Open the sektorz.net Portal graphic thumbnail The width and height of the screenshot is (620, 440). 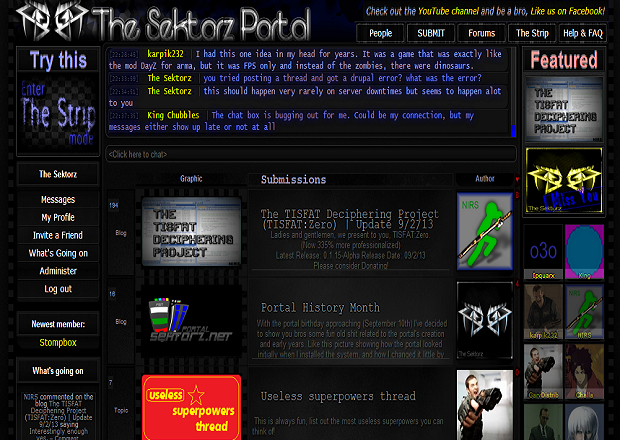click(191, 321)
